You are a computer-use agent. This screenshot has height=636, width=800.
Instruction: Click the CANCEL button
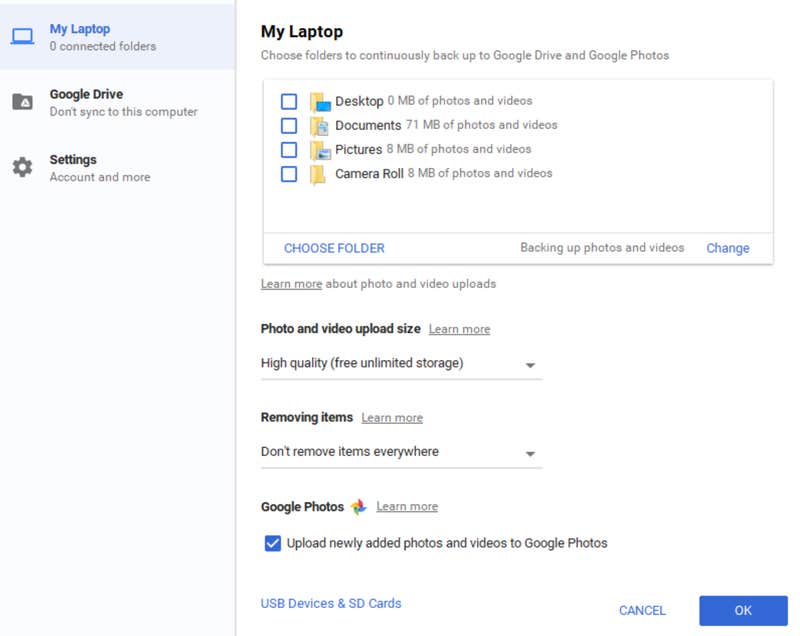click(x=642, y=610)
